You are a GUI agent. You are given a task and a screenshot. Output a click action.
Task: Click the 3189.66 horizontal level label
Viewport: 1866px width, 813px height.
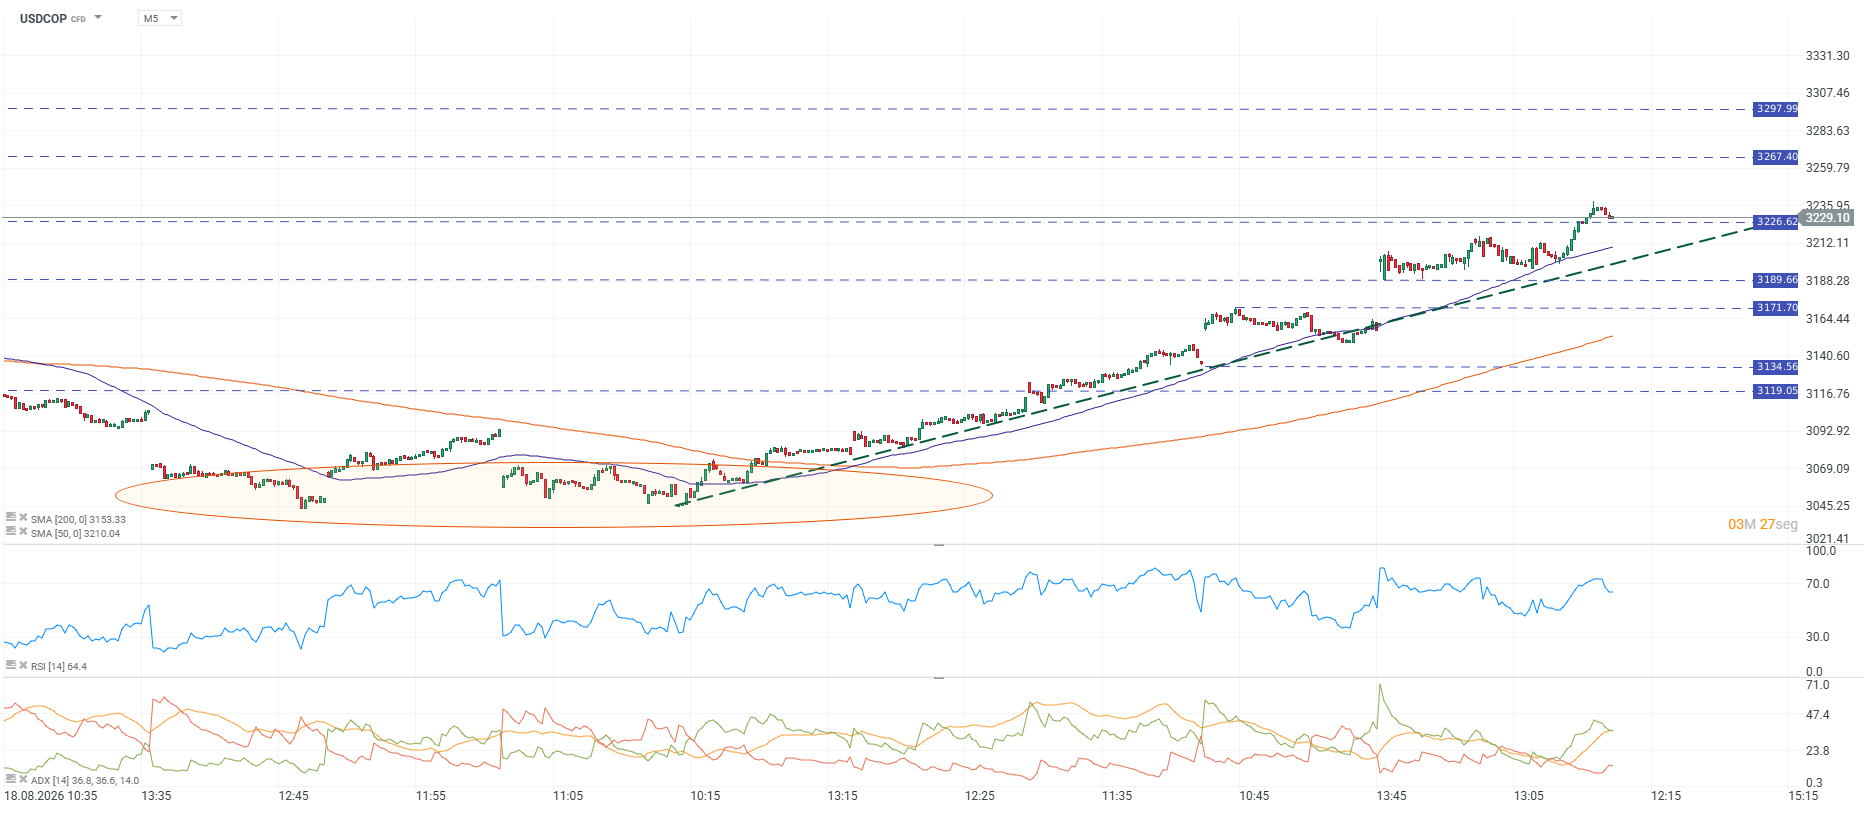click(1776, 280)
